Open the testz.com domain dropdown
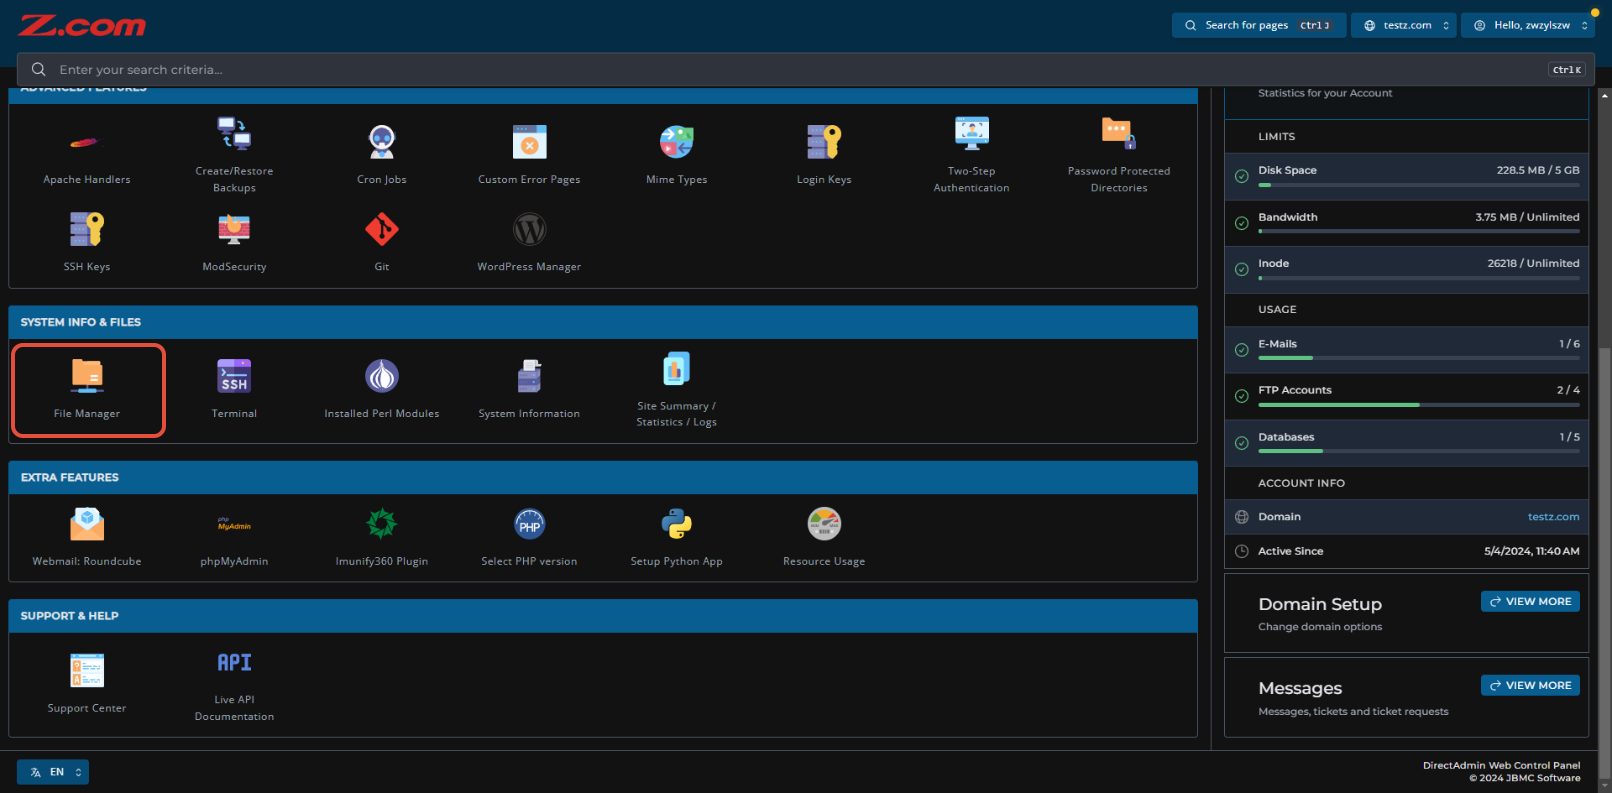1612x793 pixels. (x=1404, y=25)
